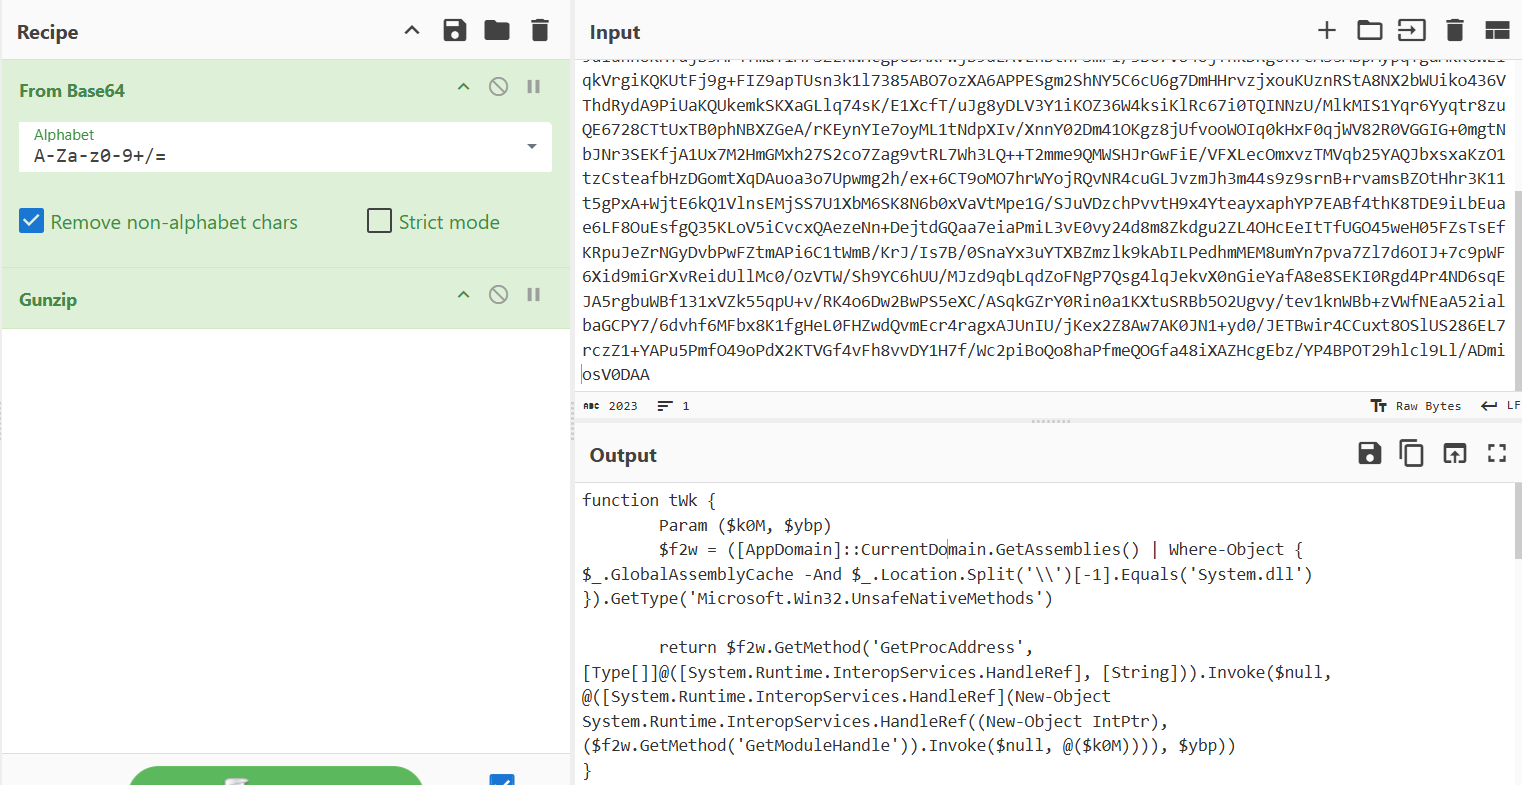Click the input pane vertical scrollbar
The height and width of the screenshot is (785, 1522).
point(1517,290)
